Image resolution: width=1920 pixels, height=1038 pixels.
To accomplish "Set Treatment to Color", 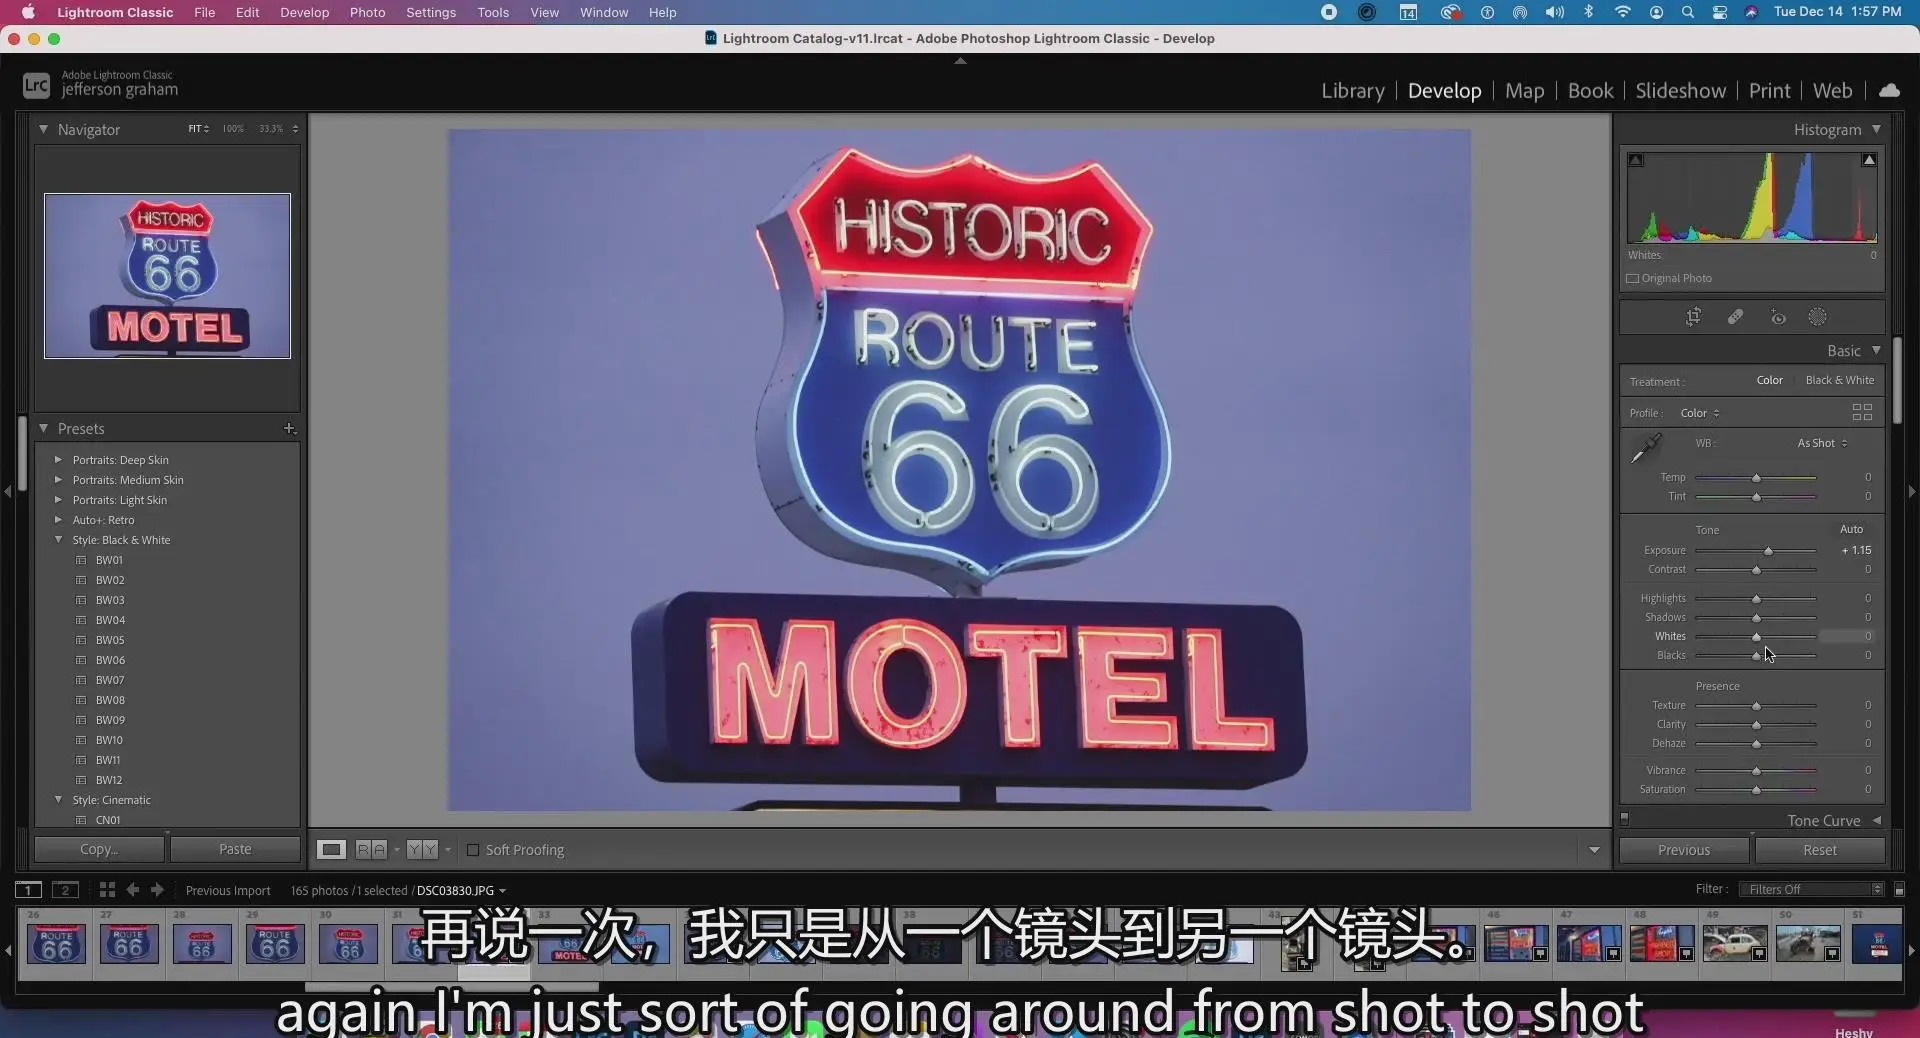I will [1769, 380].
